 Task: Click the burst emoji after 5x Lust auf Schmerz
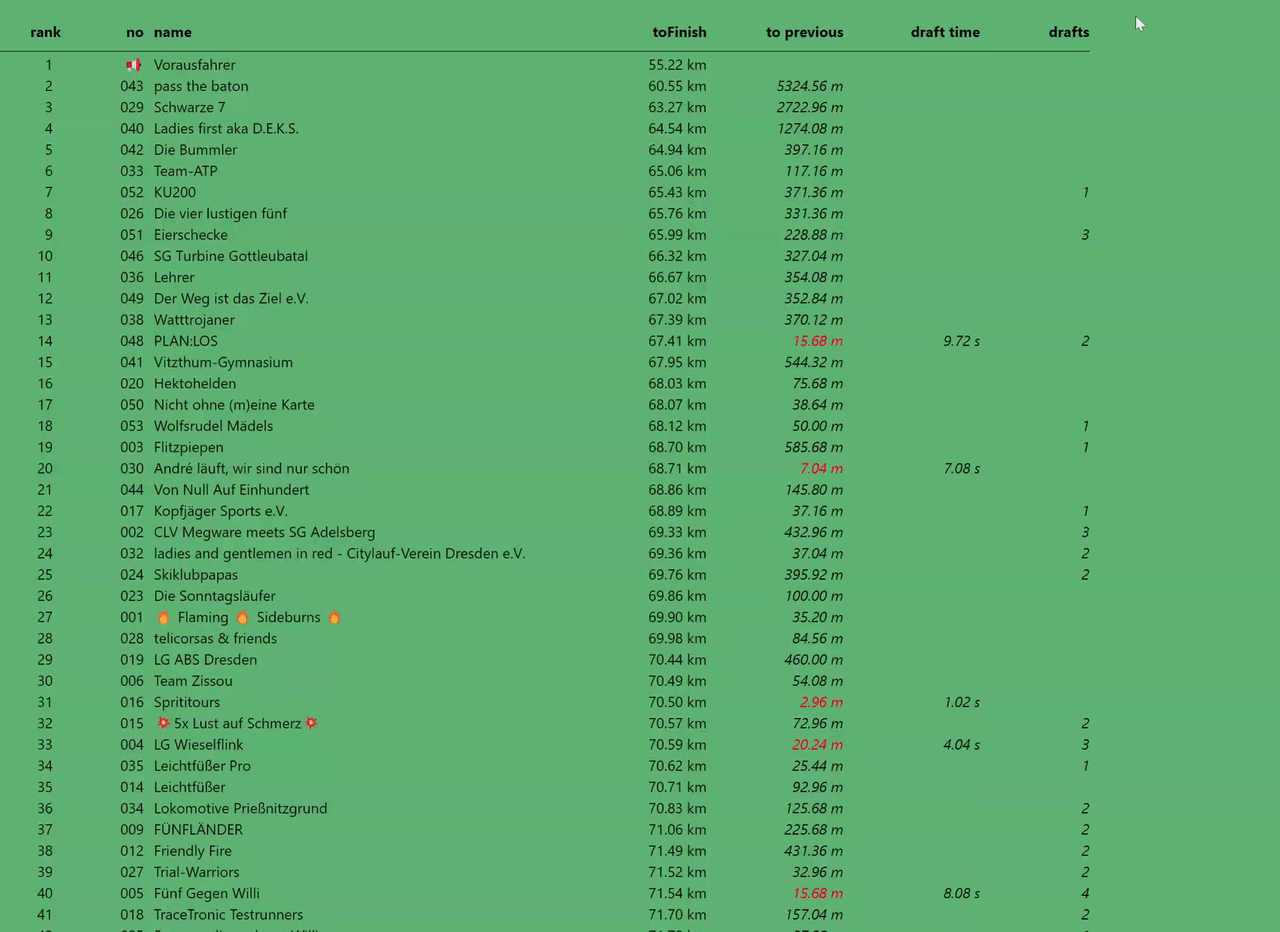click(x=311, y=724)
